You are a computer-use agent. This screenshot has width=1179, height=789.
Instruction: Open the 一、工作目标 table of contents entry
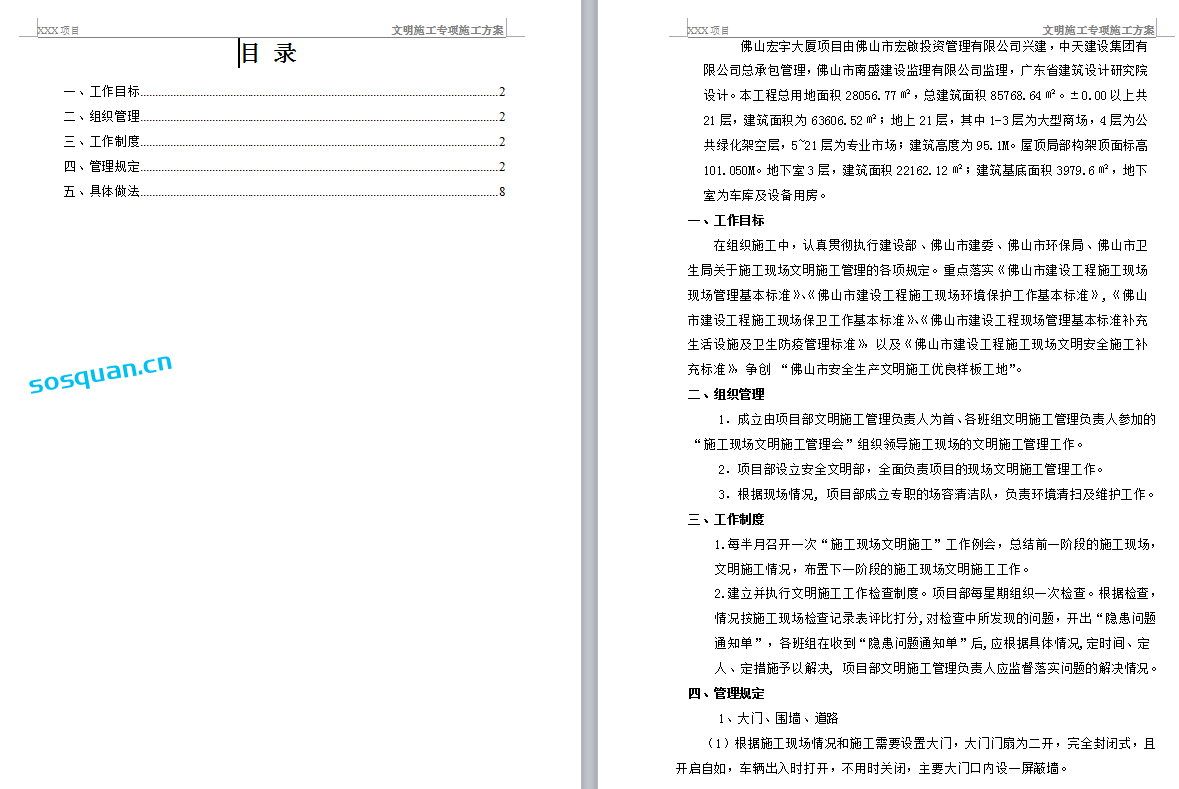coord(101,91)
